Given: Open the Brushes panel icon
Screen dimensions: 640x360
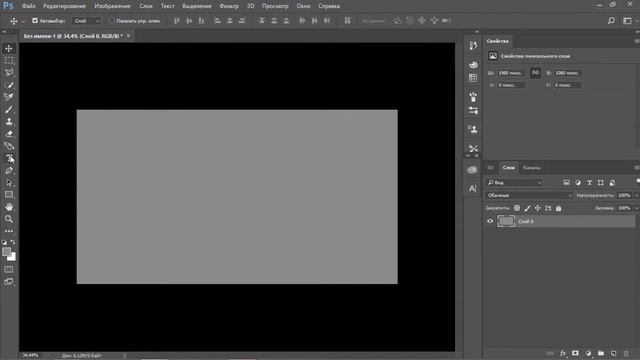Looking at the screenshot, I should tap(473, 97).
